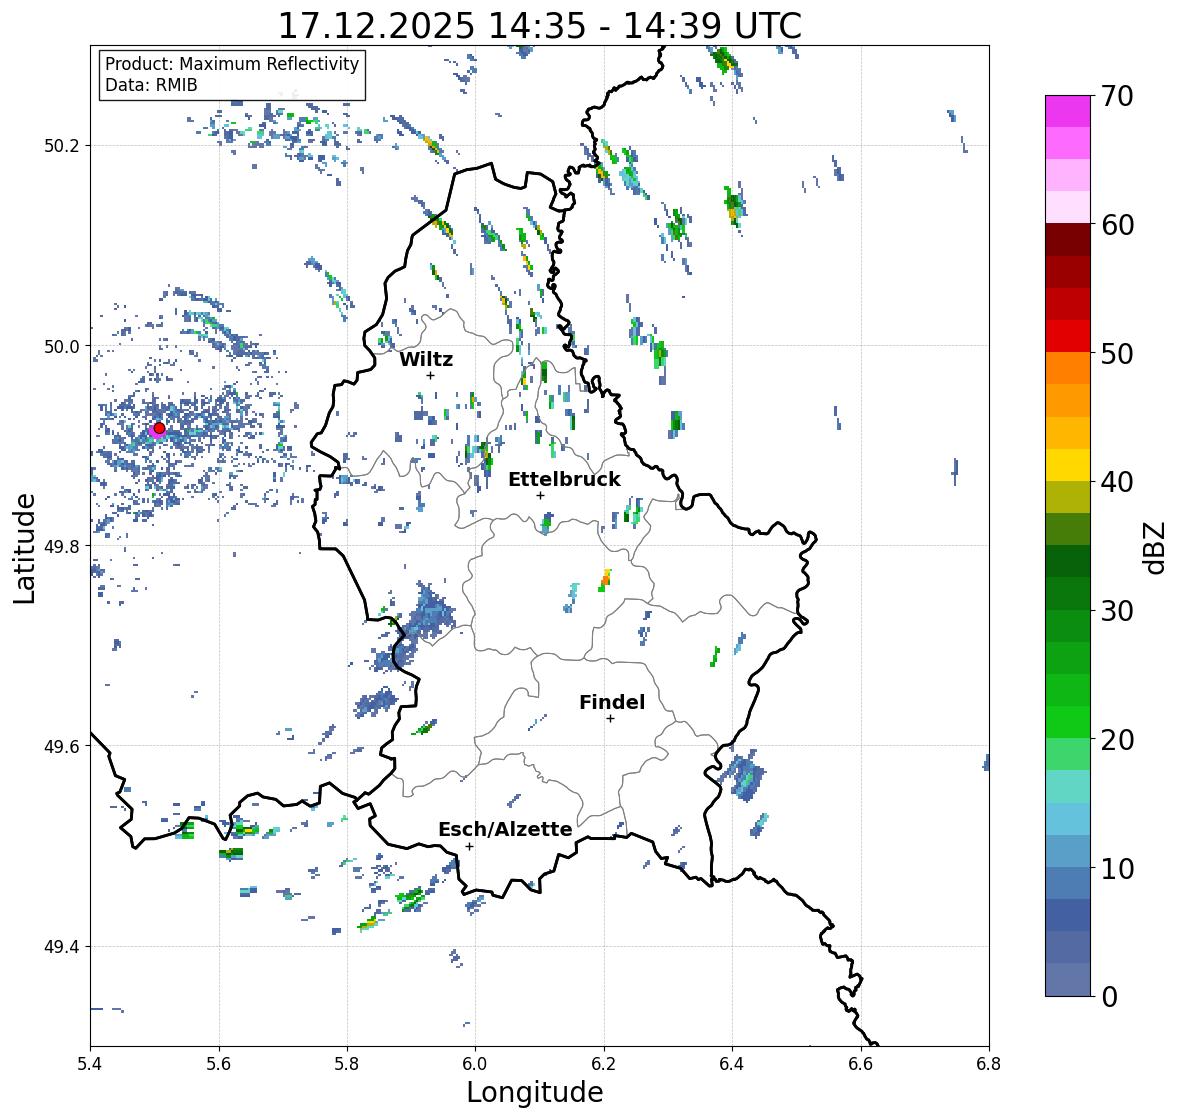The image size is (1179, 1117).
Task: Click the 49.6 latitude tick label
Action: (x=63, y=746)
